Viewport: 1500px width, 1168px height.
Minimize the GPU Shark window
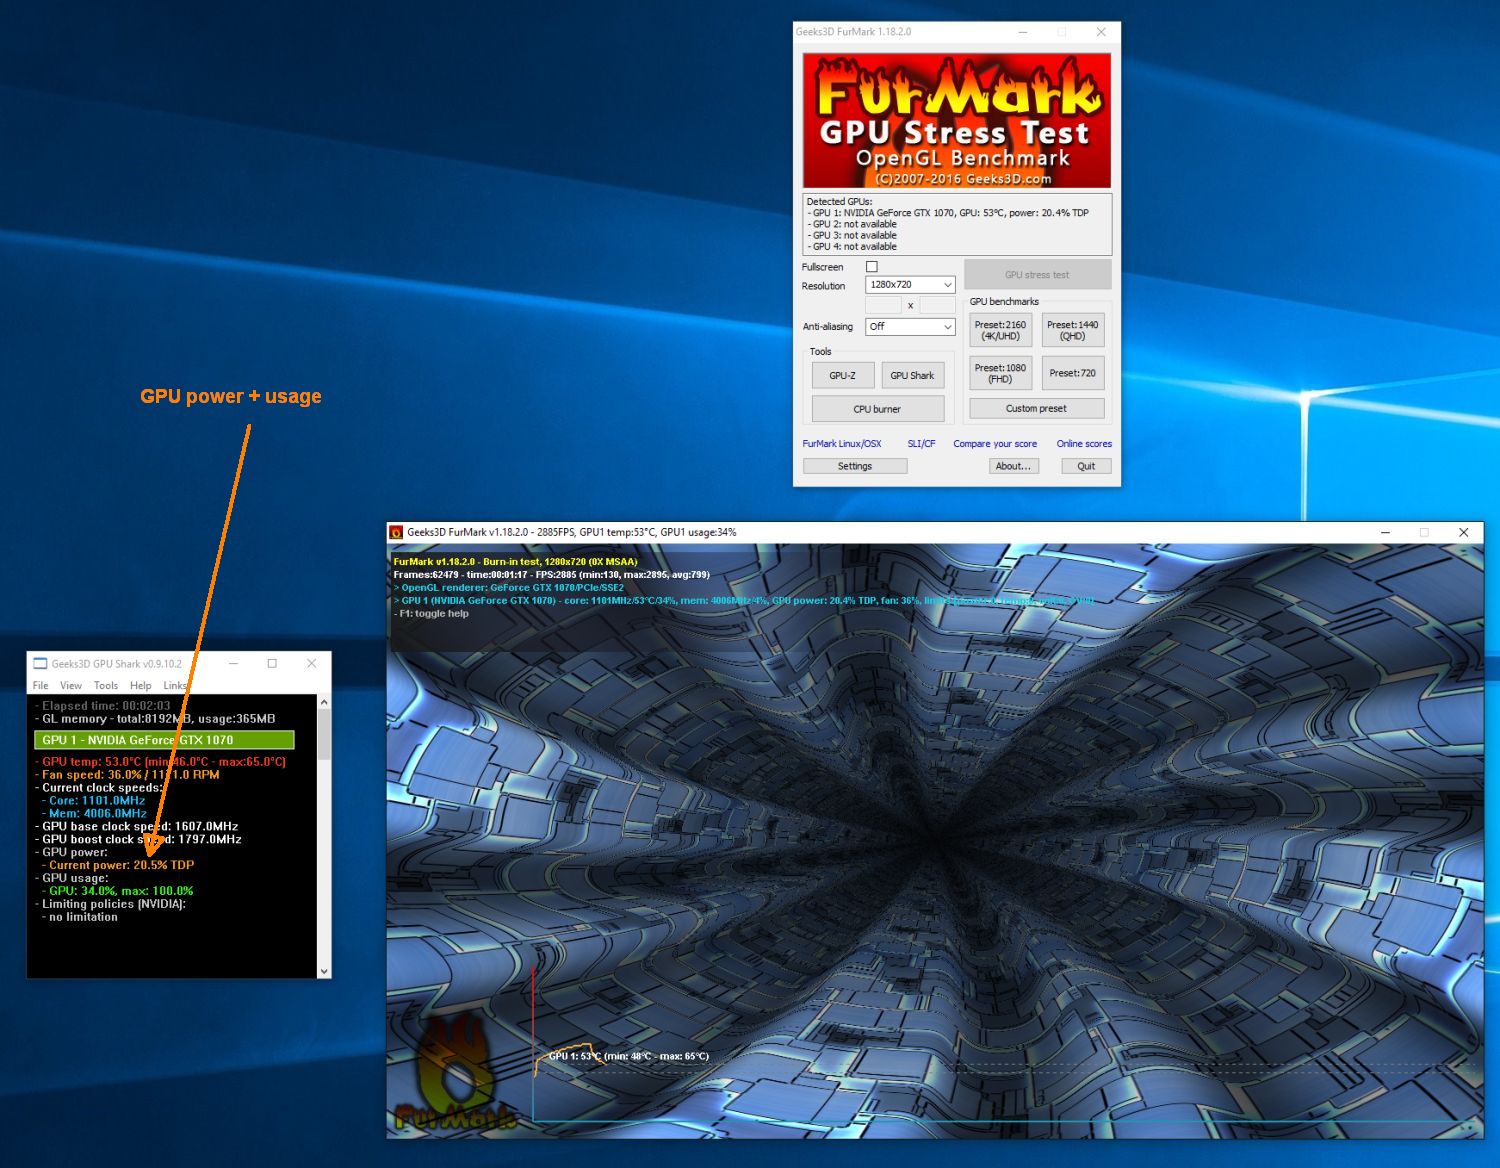[234, 663]
